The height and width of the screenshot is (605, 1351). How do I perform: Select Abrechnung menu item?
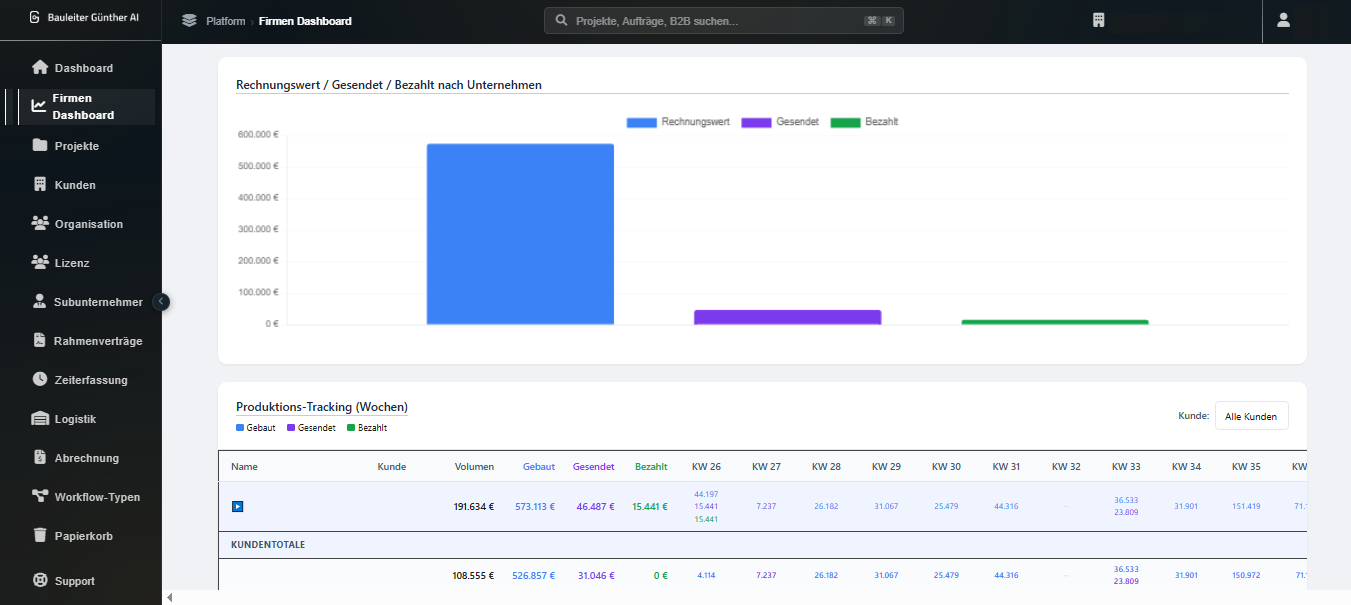tap(87, 458)
